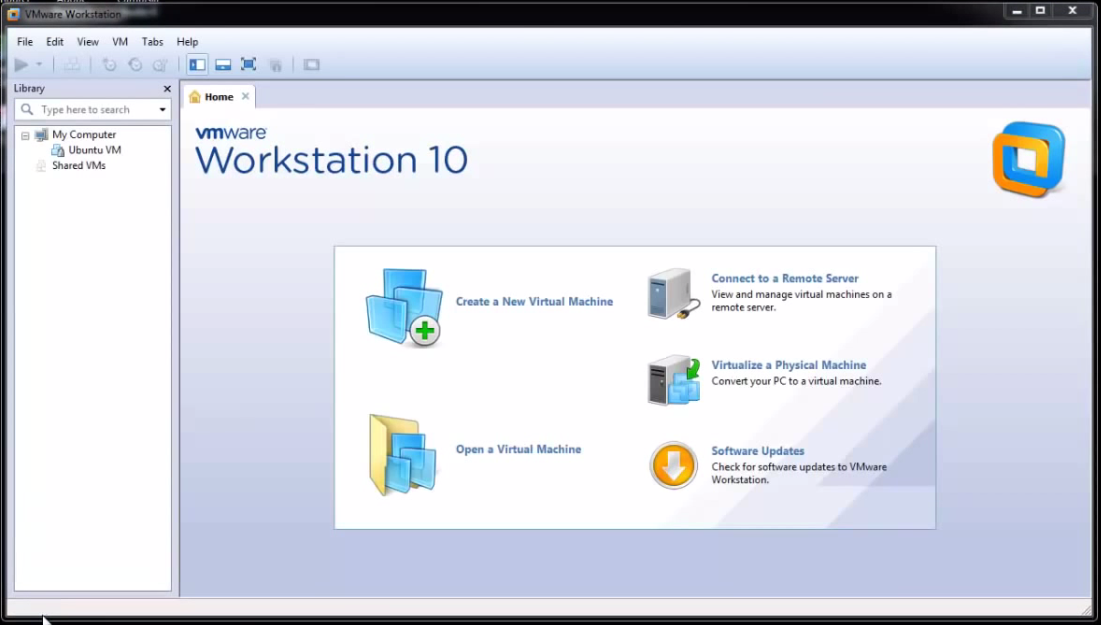Screen dimensions: 1101x625
Task: Open the File menu
Action: click(x=25, y=41)
